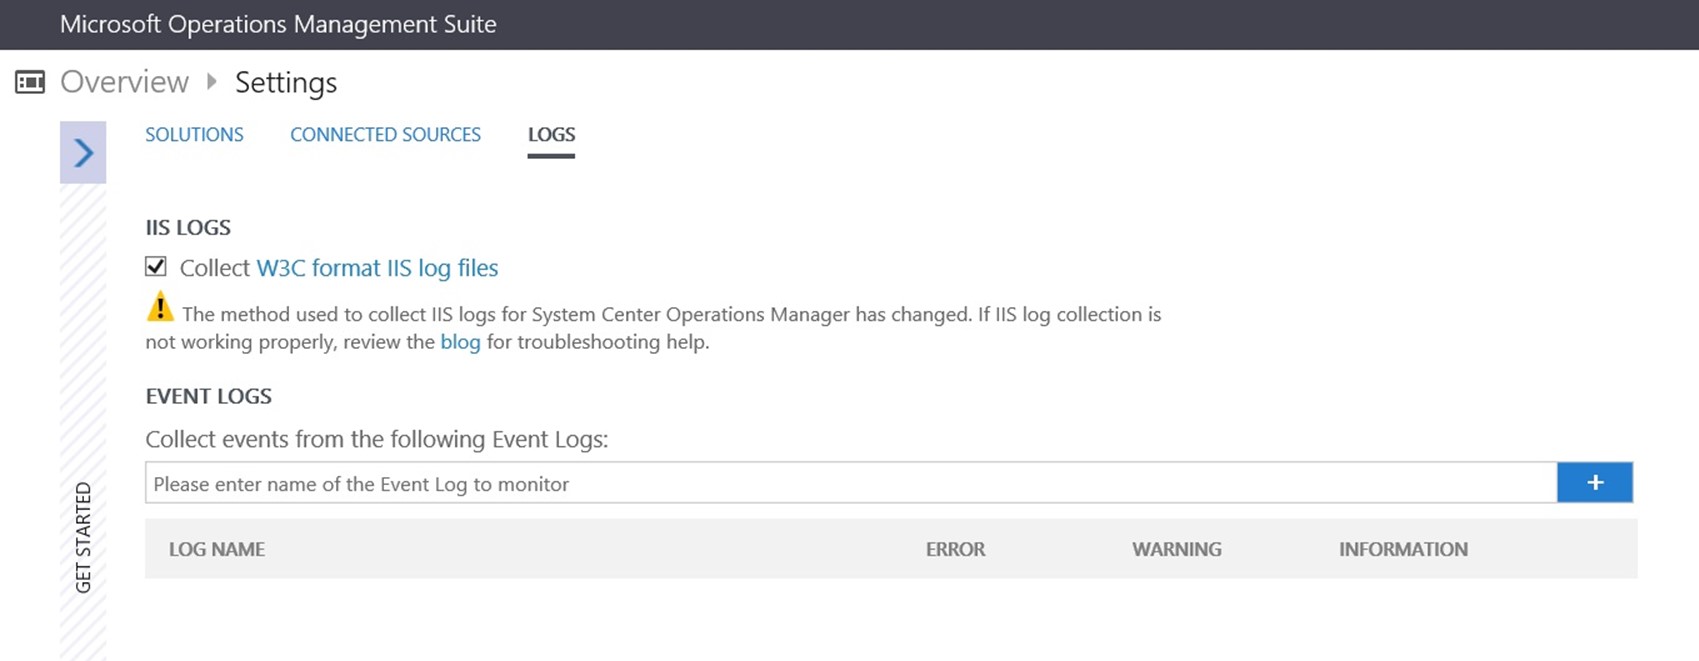Screen dimensions: 1699x661
Task: Click the GET STARTED vertical label
Action: click(83, 537)
